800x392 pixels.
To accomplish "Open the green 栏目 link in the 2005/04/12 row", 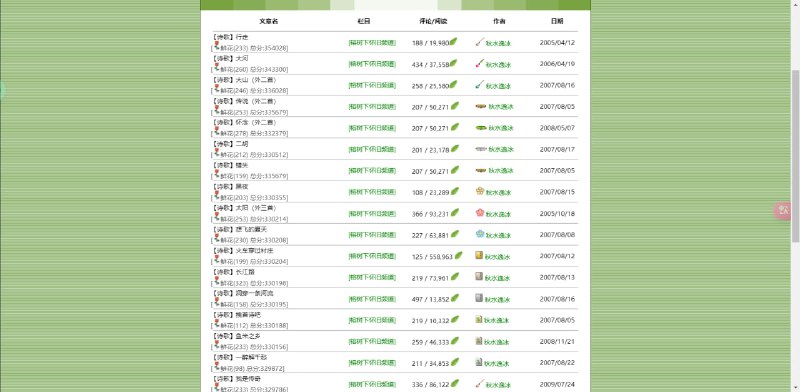I will point(372,43).
